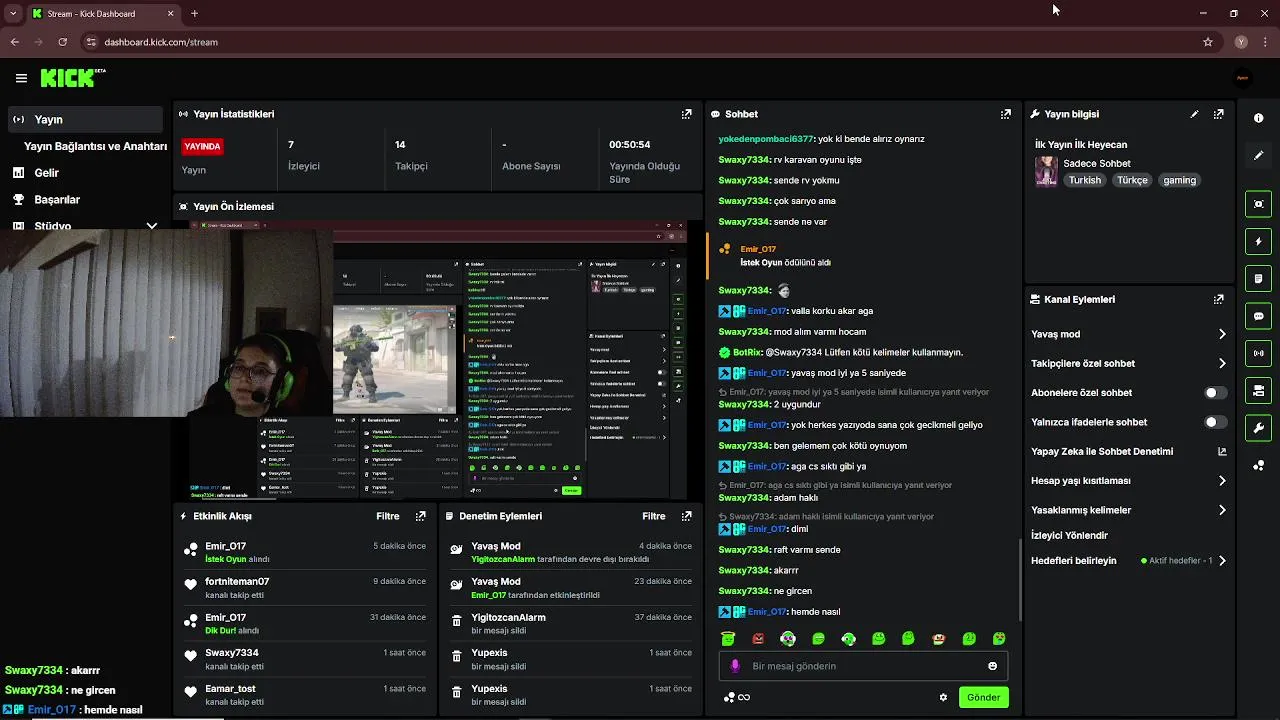
Task: Pop out the Yayın İstatistikleri panel
Action: coord(686,114)
